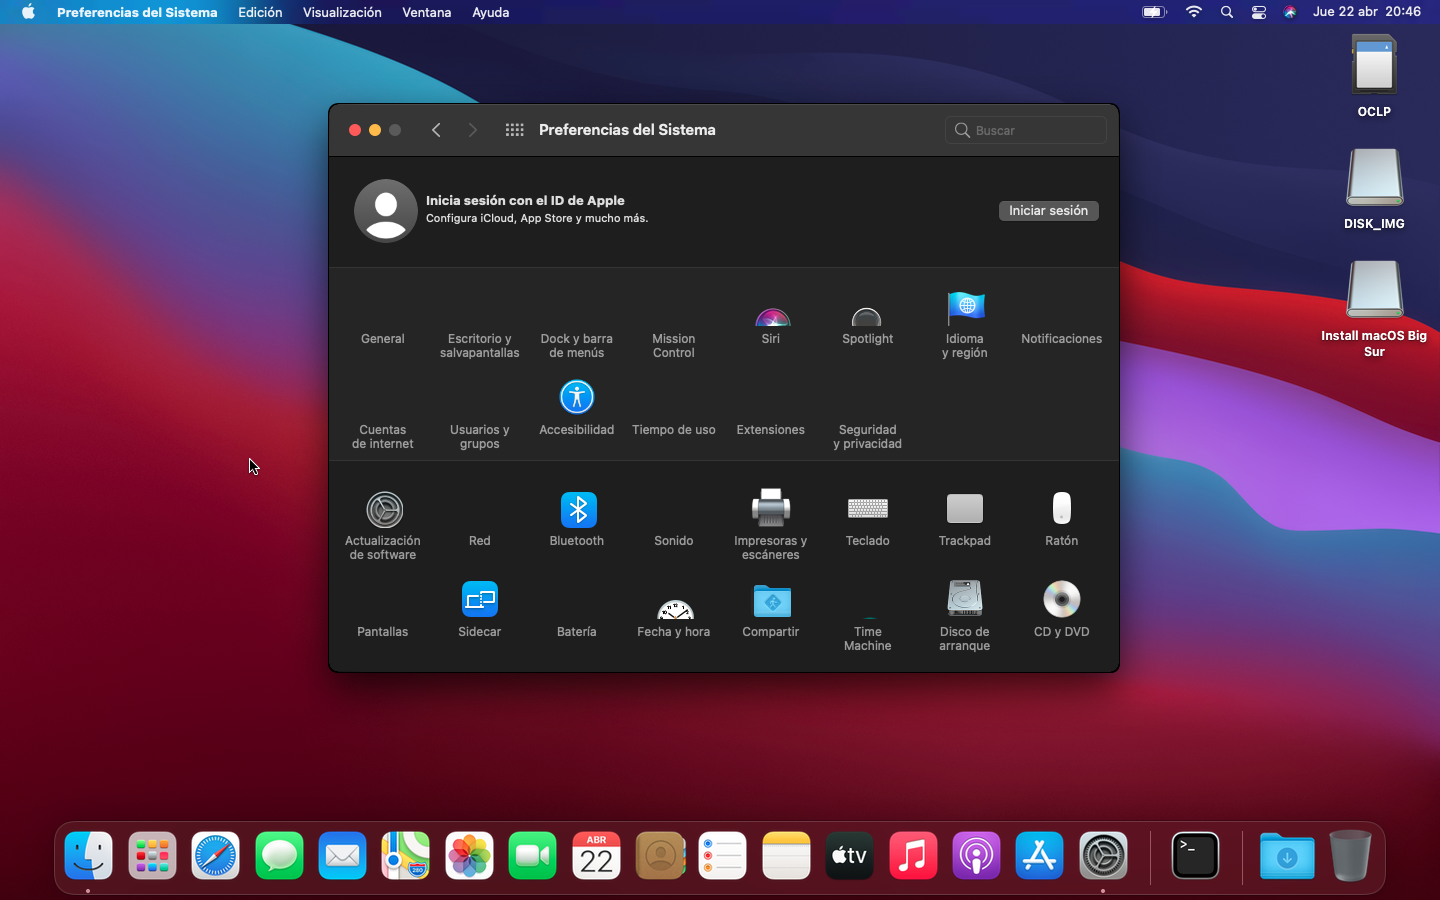Open Control Center in the menu bar
Viewport: 1440px width, 900px height.
[1258, 12]
